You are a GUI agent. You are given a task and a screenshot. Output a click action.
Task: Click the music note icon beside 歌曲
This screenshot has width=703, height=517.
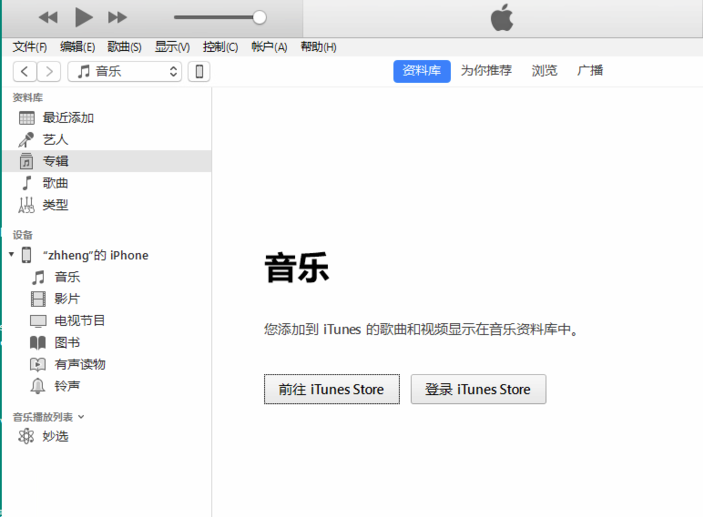tap(27, 183)
